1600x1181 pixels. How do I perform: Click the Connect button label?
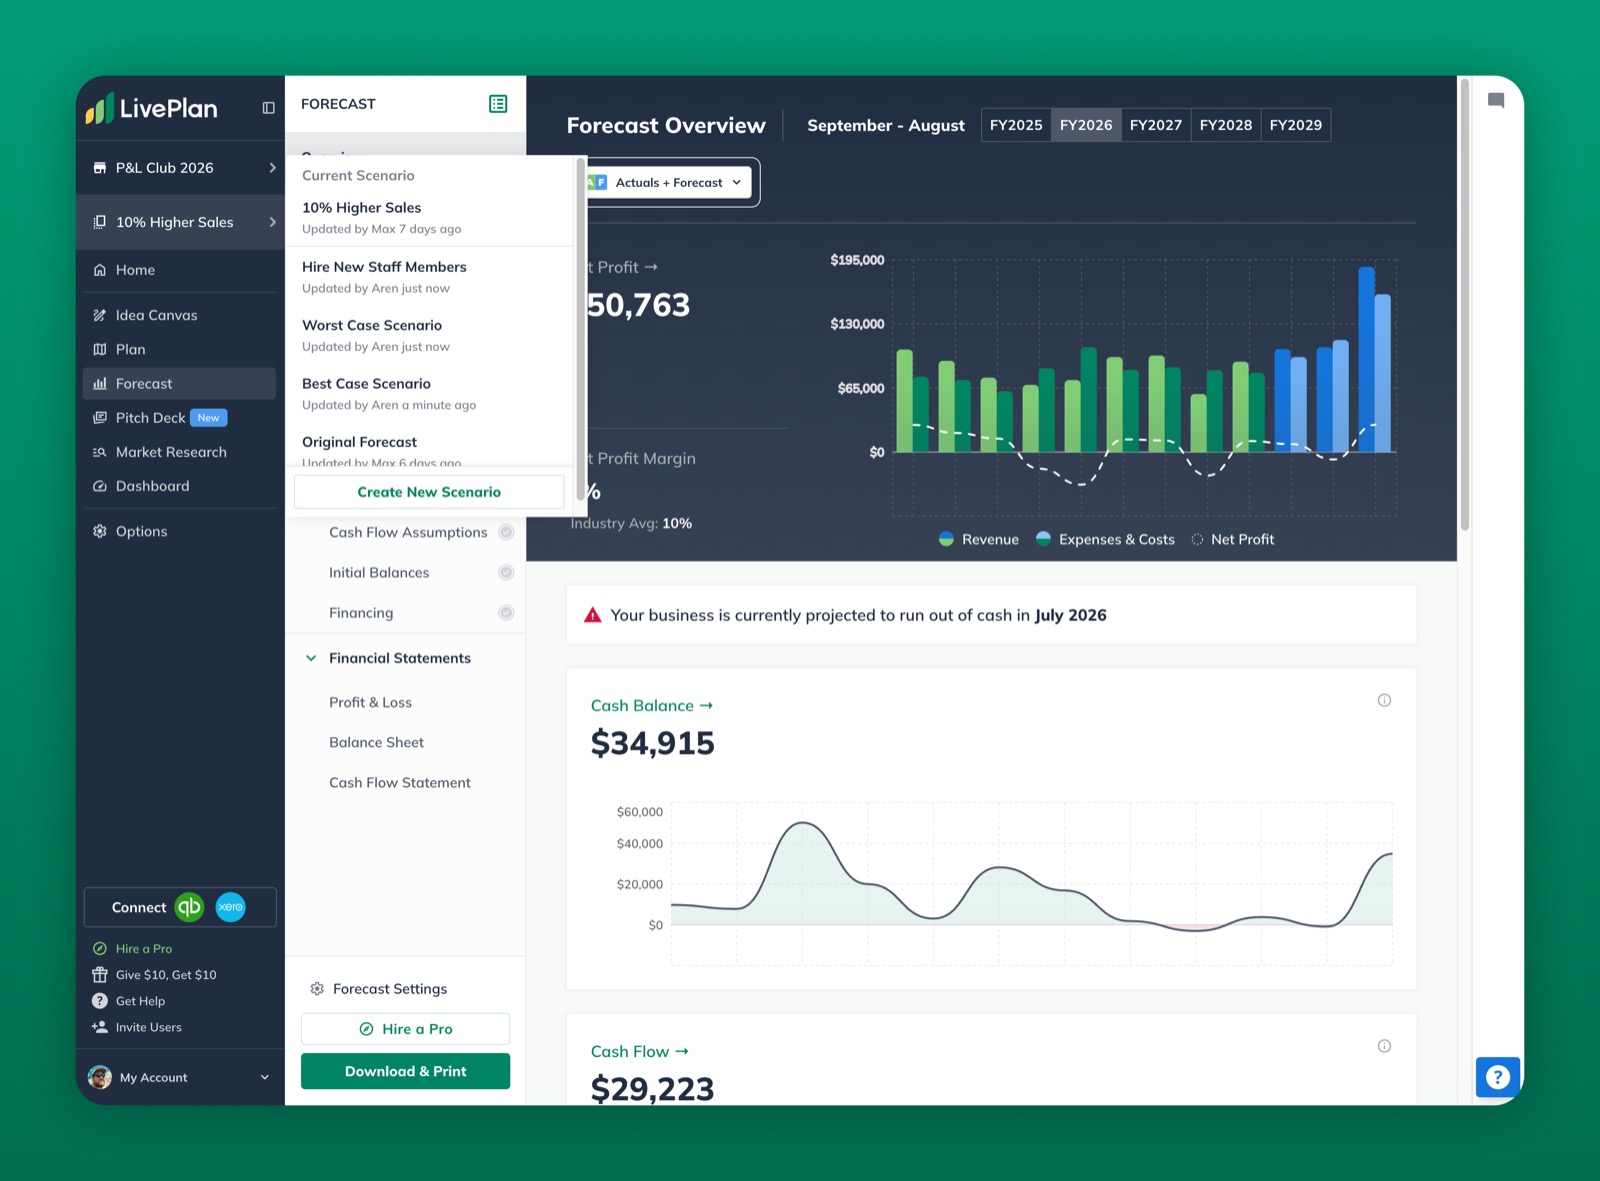tap(139, 907)
